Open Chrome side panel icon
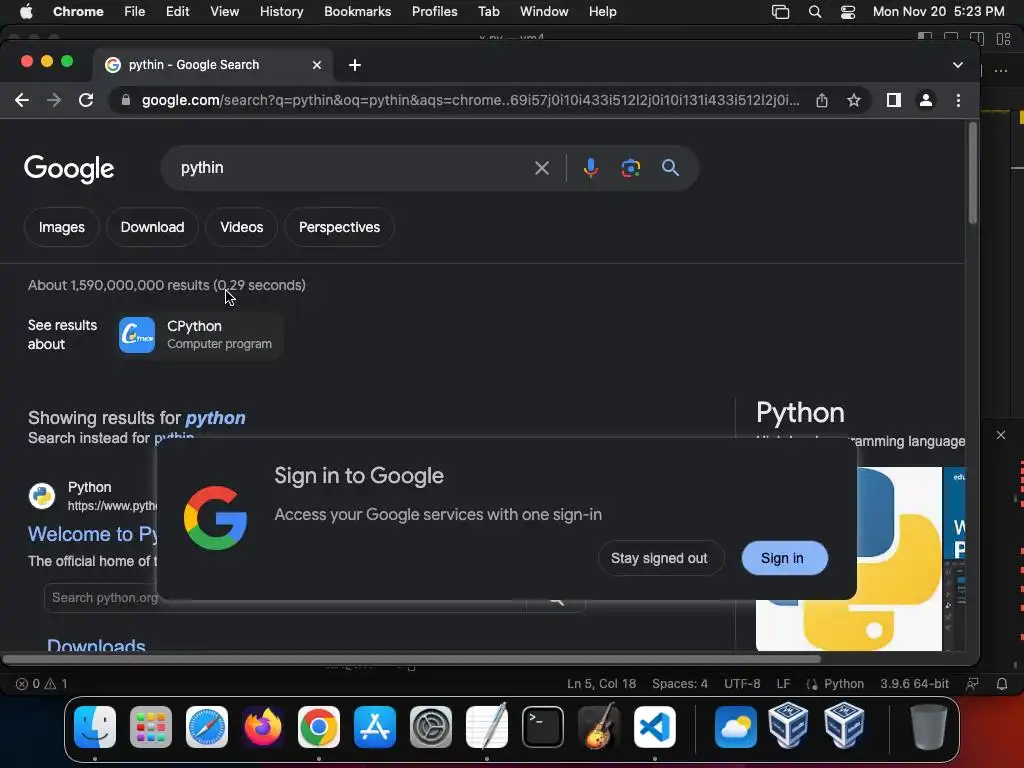Viewport: 1024px width, 768px height. (x=893, y=100)
